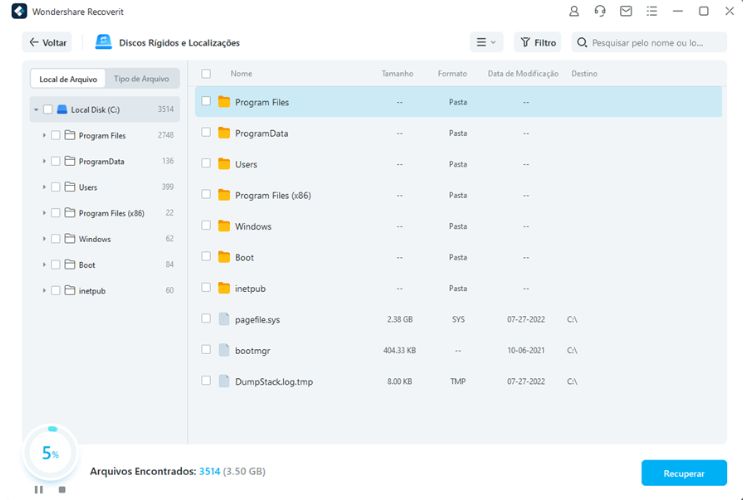Click the DumpStack.log.tmp file icon
Viewport: 750px width, 500px height.
tap(224, 381)
